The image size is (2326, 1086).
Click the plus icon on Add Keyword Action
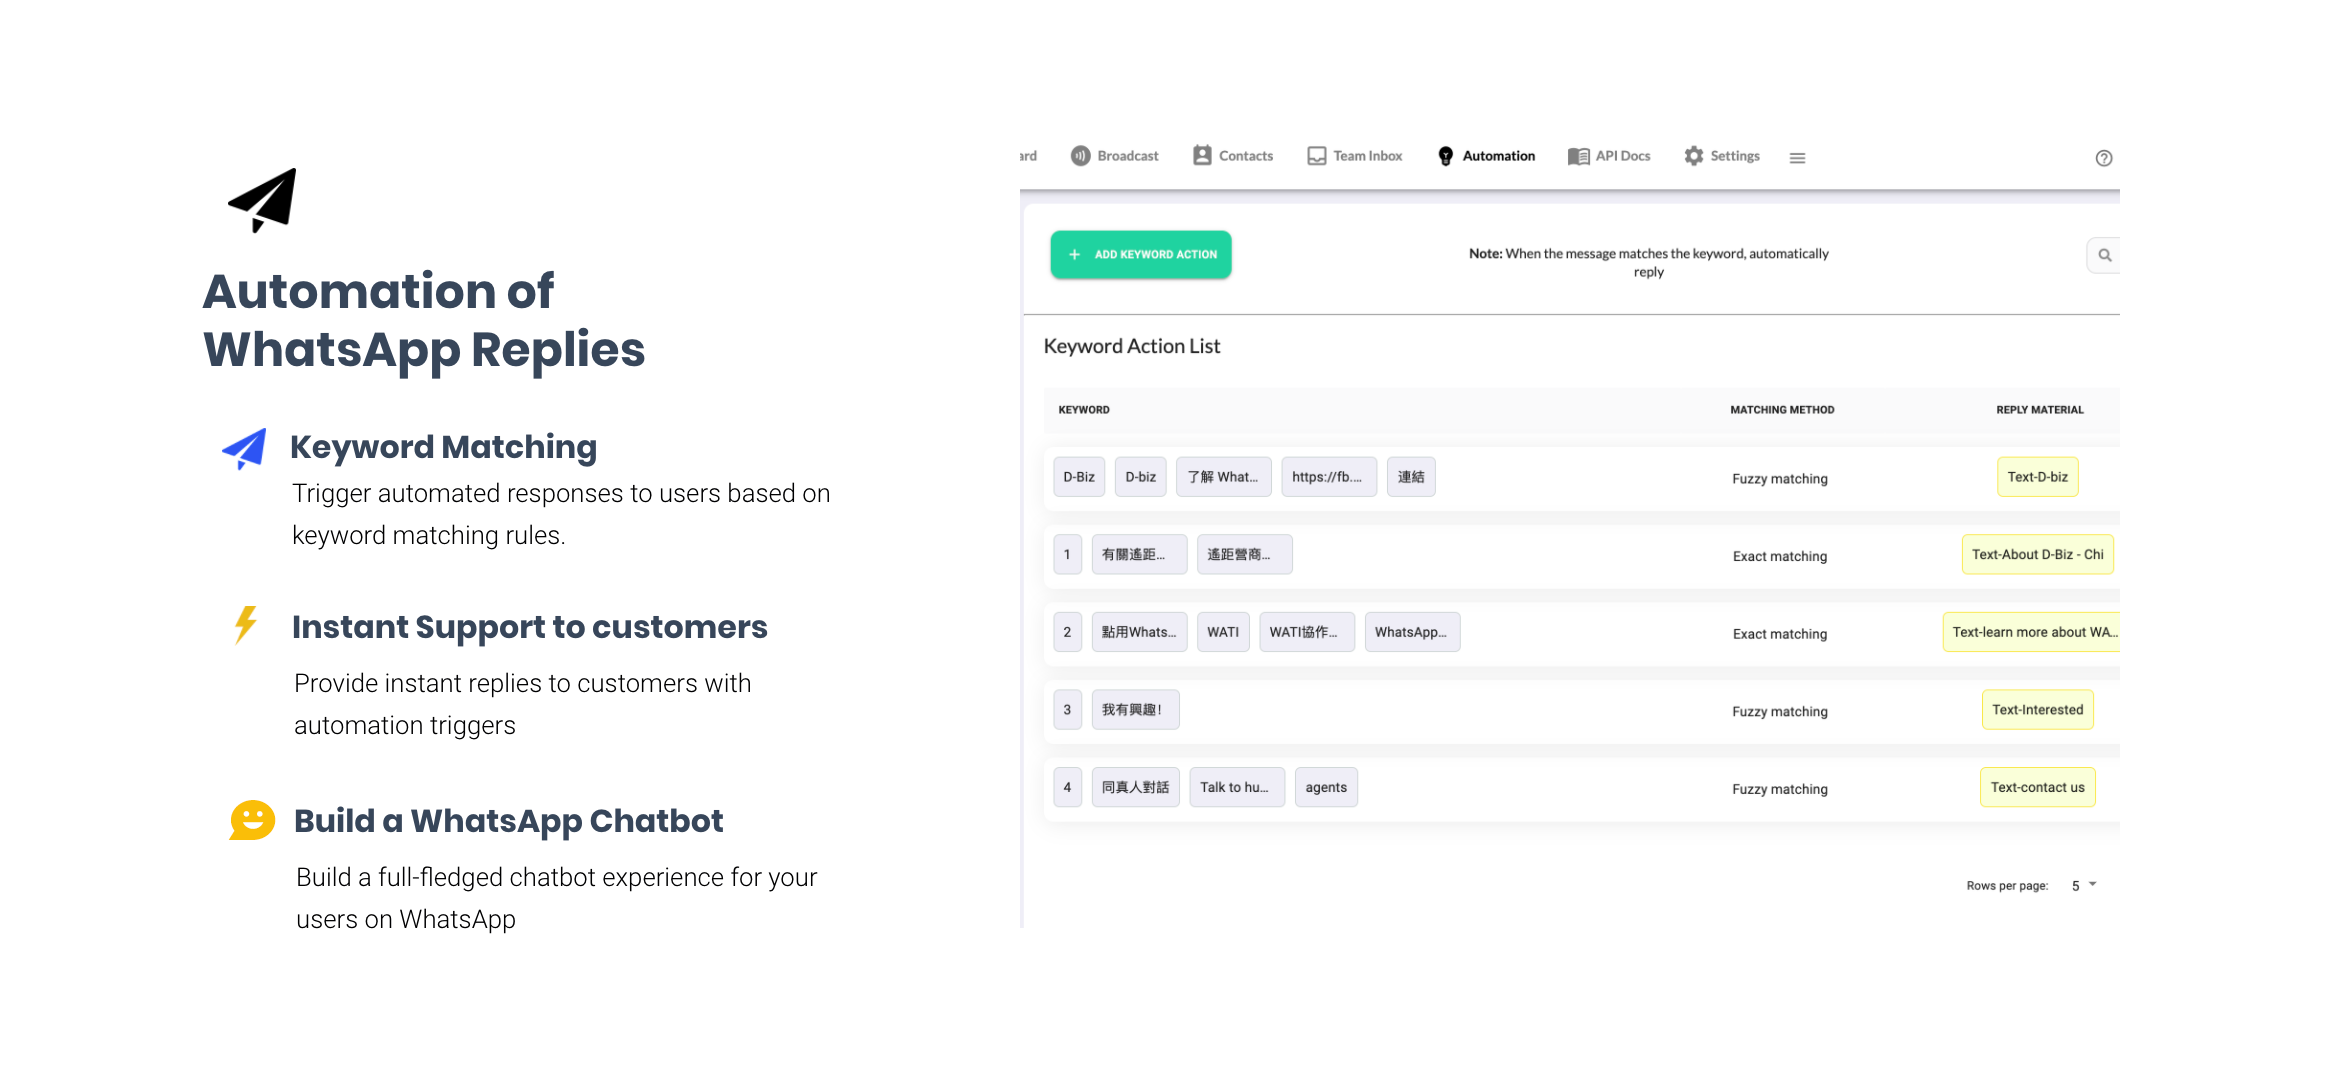(1075, 255)
